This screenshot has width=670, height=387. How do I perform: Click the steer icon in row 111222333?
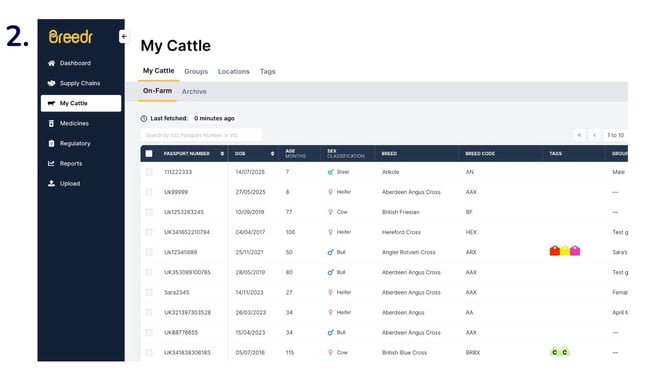(330, 172)
